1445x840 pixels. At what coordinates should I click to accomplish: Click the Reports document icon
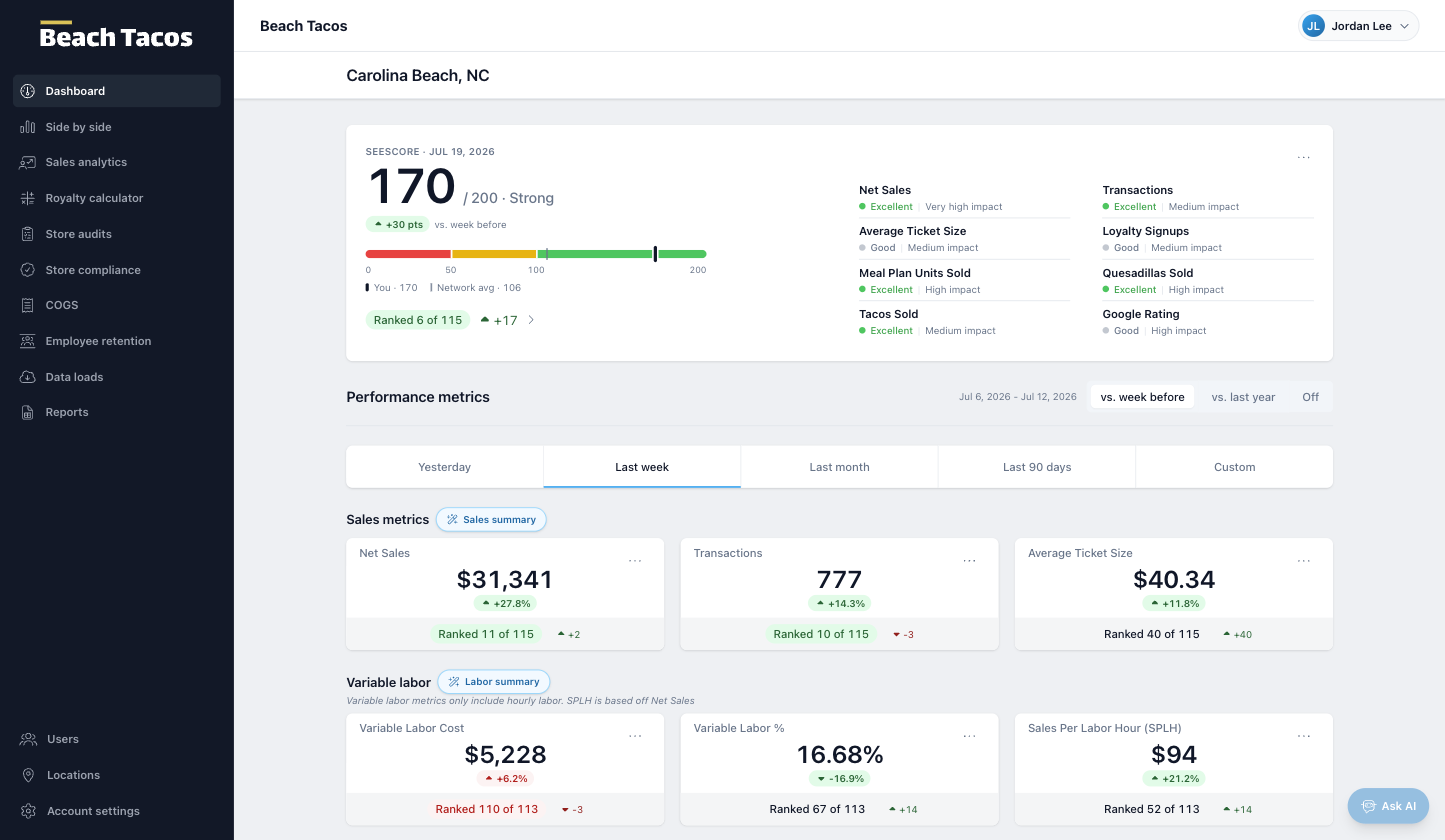(28, 412)
